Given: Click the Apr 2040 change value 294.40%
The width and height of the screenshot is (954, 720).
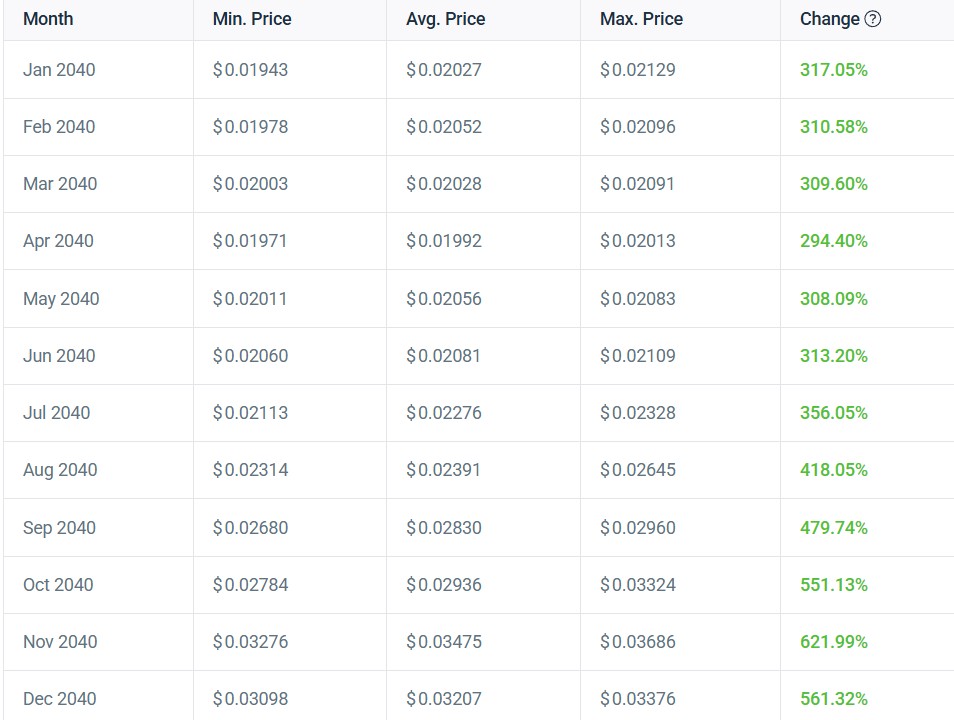Looking at the screenshot, I should pos(833,241).
